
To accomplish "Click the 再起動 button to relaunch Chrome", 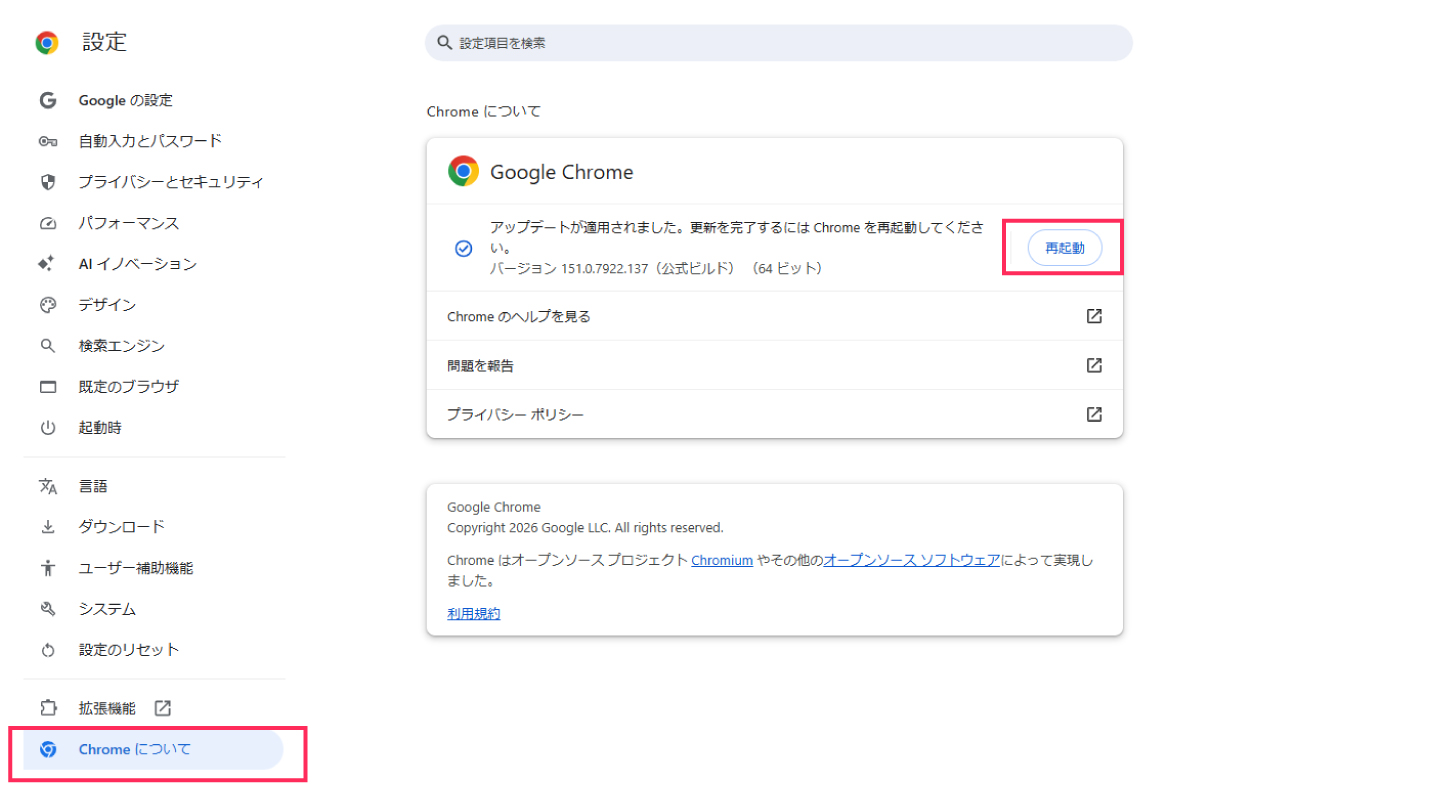I will (x=1065, y=248).
